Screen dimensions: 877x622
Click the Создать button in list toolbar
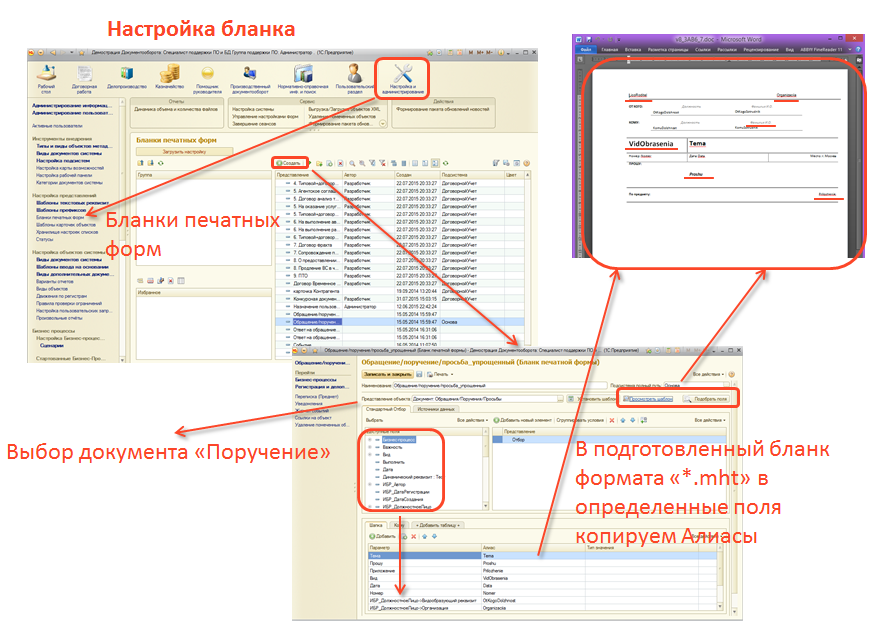coord(289,163)
